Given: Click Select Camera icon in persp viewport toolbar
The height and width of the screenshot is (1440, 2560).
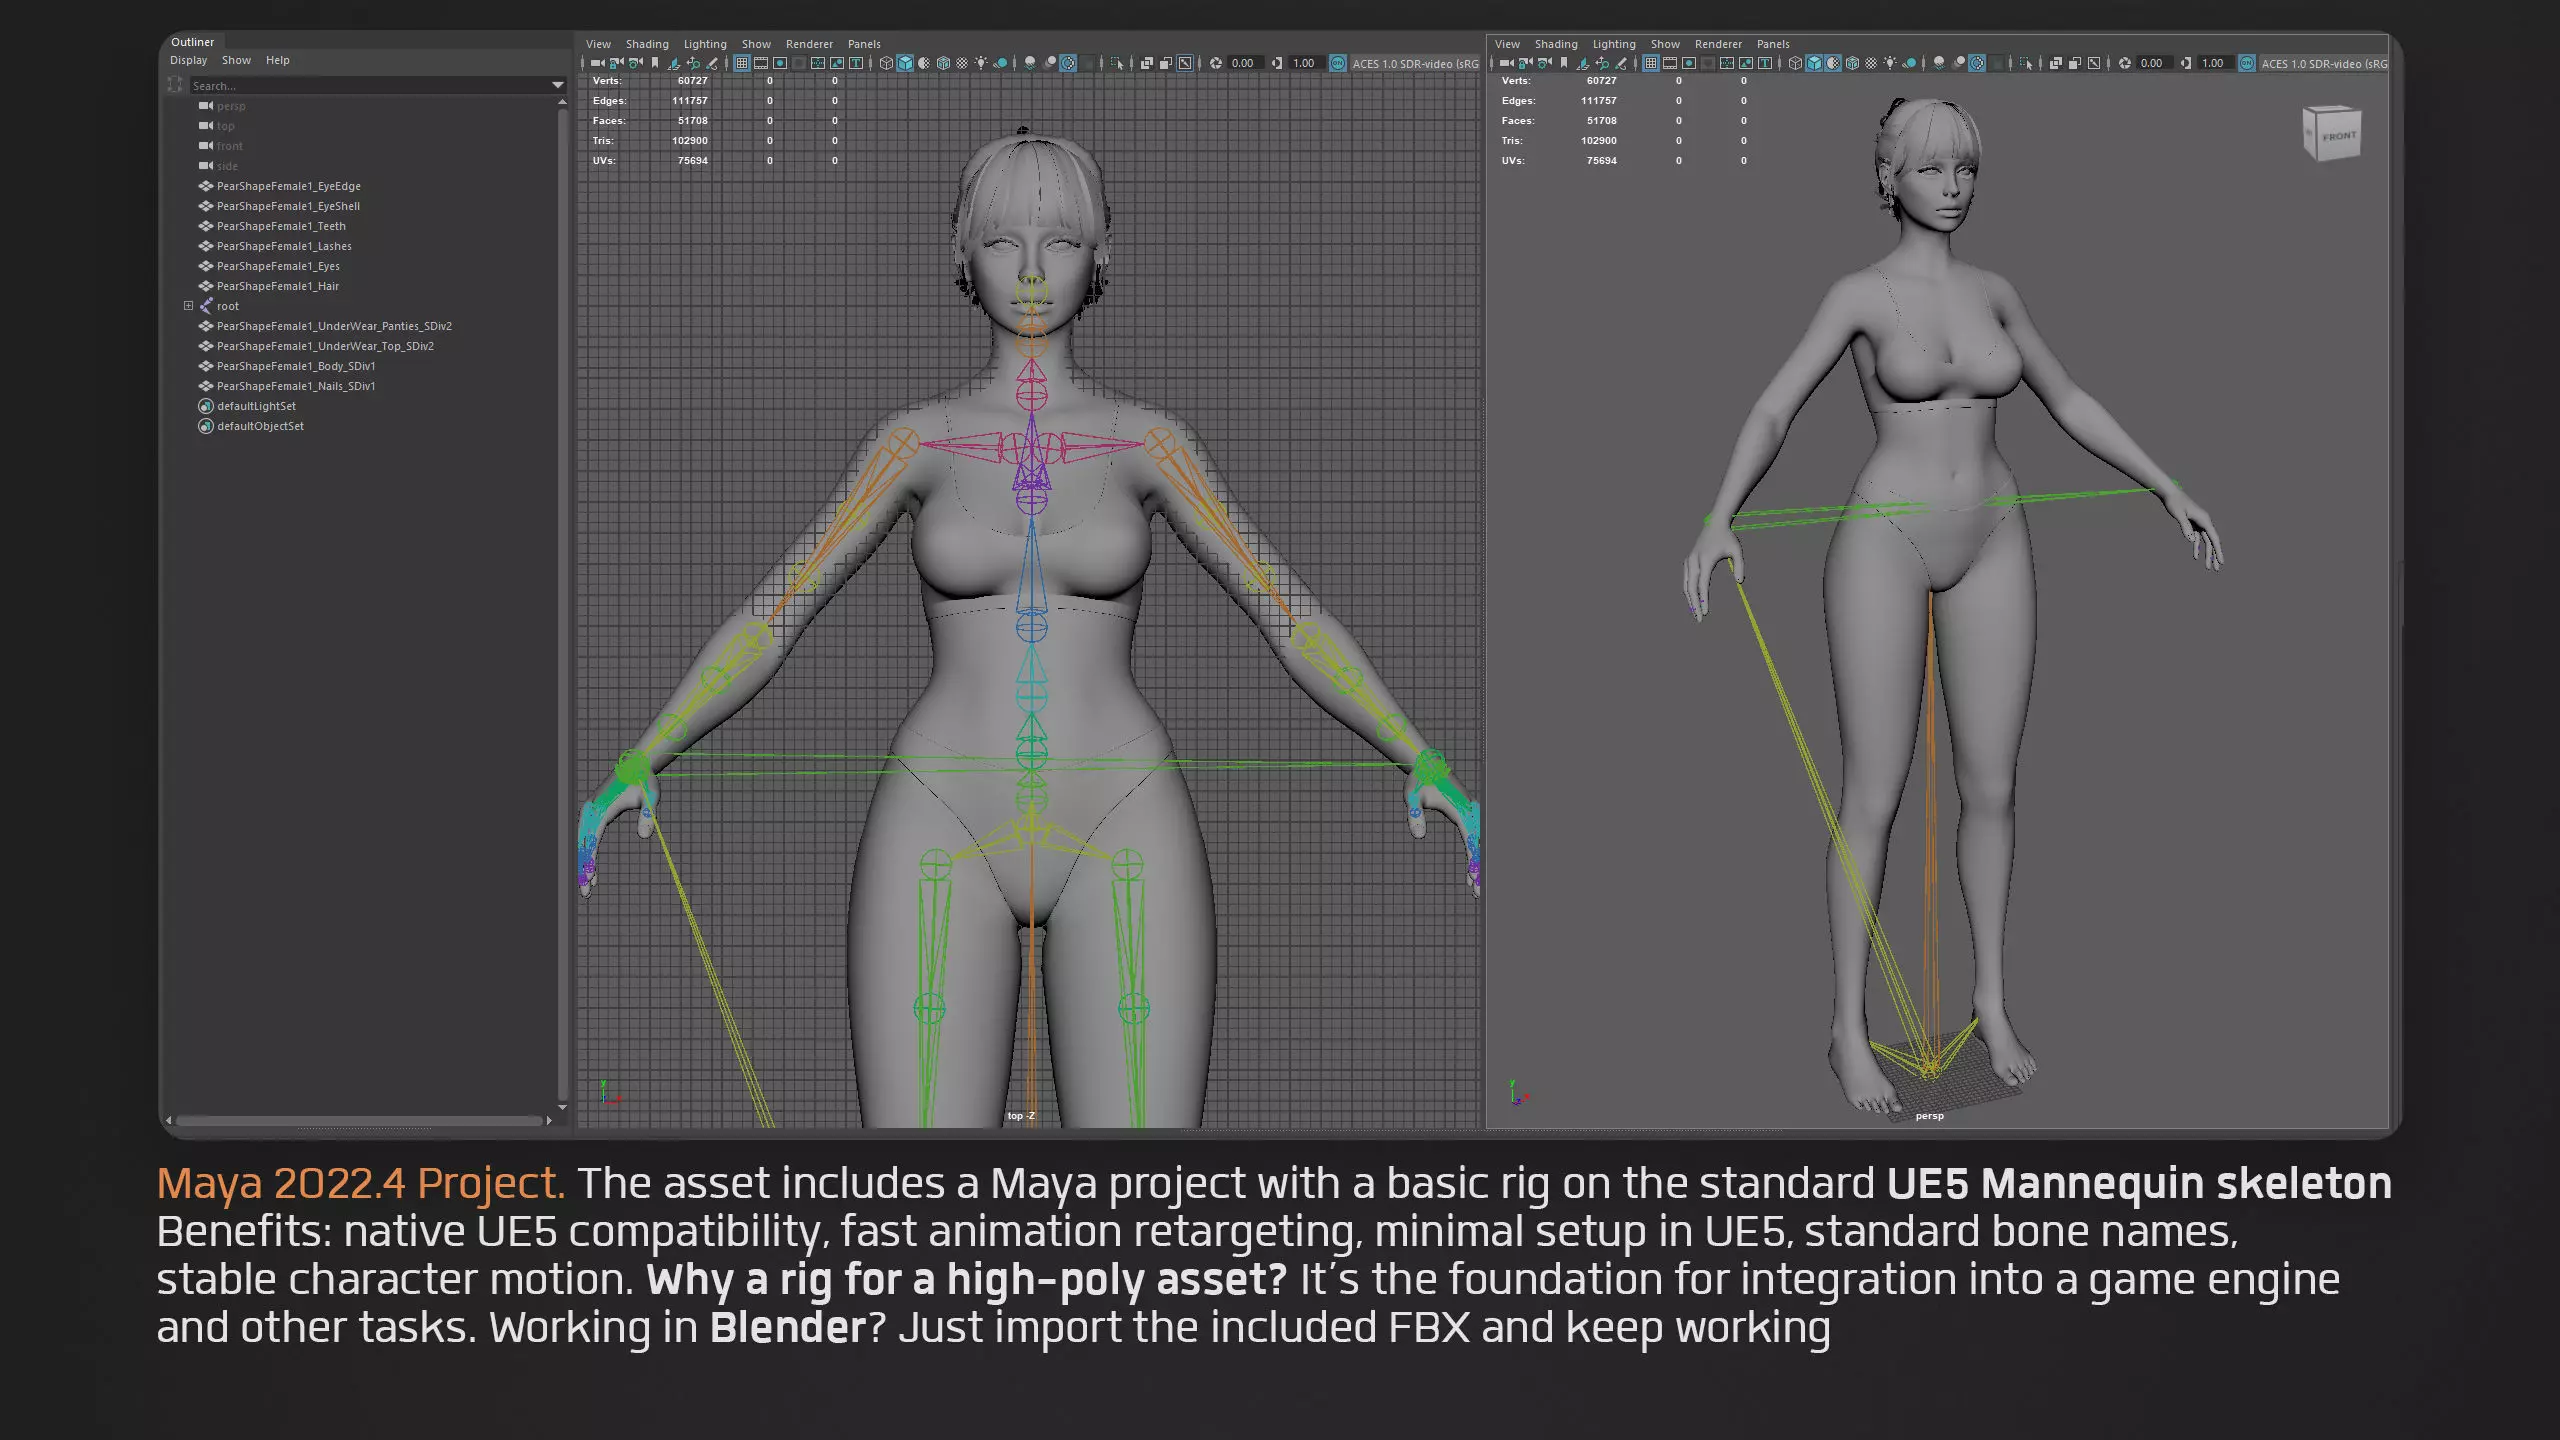Looking at the screenshot, I should click(x=1507, y=63).
